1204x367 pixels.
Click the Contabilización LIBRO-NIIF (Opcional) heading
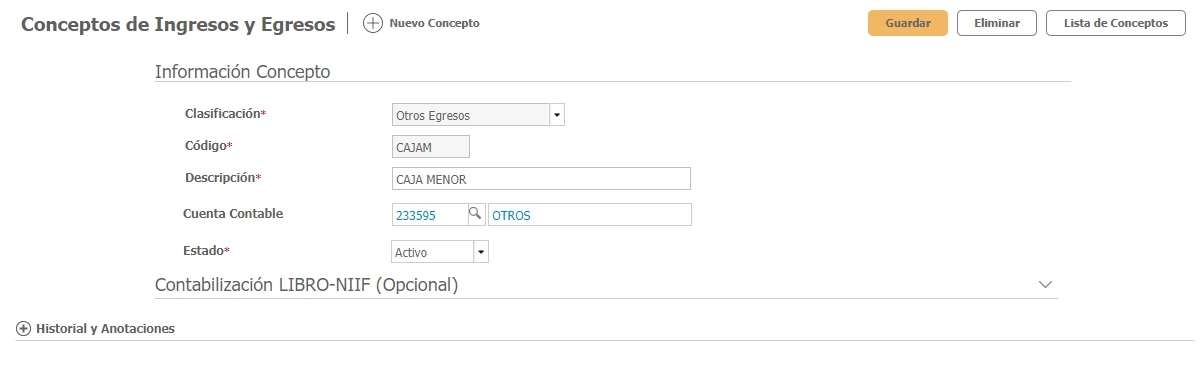point(306,285)
